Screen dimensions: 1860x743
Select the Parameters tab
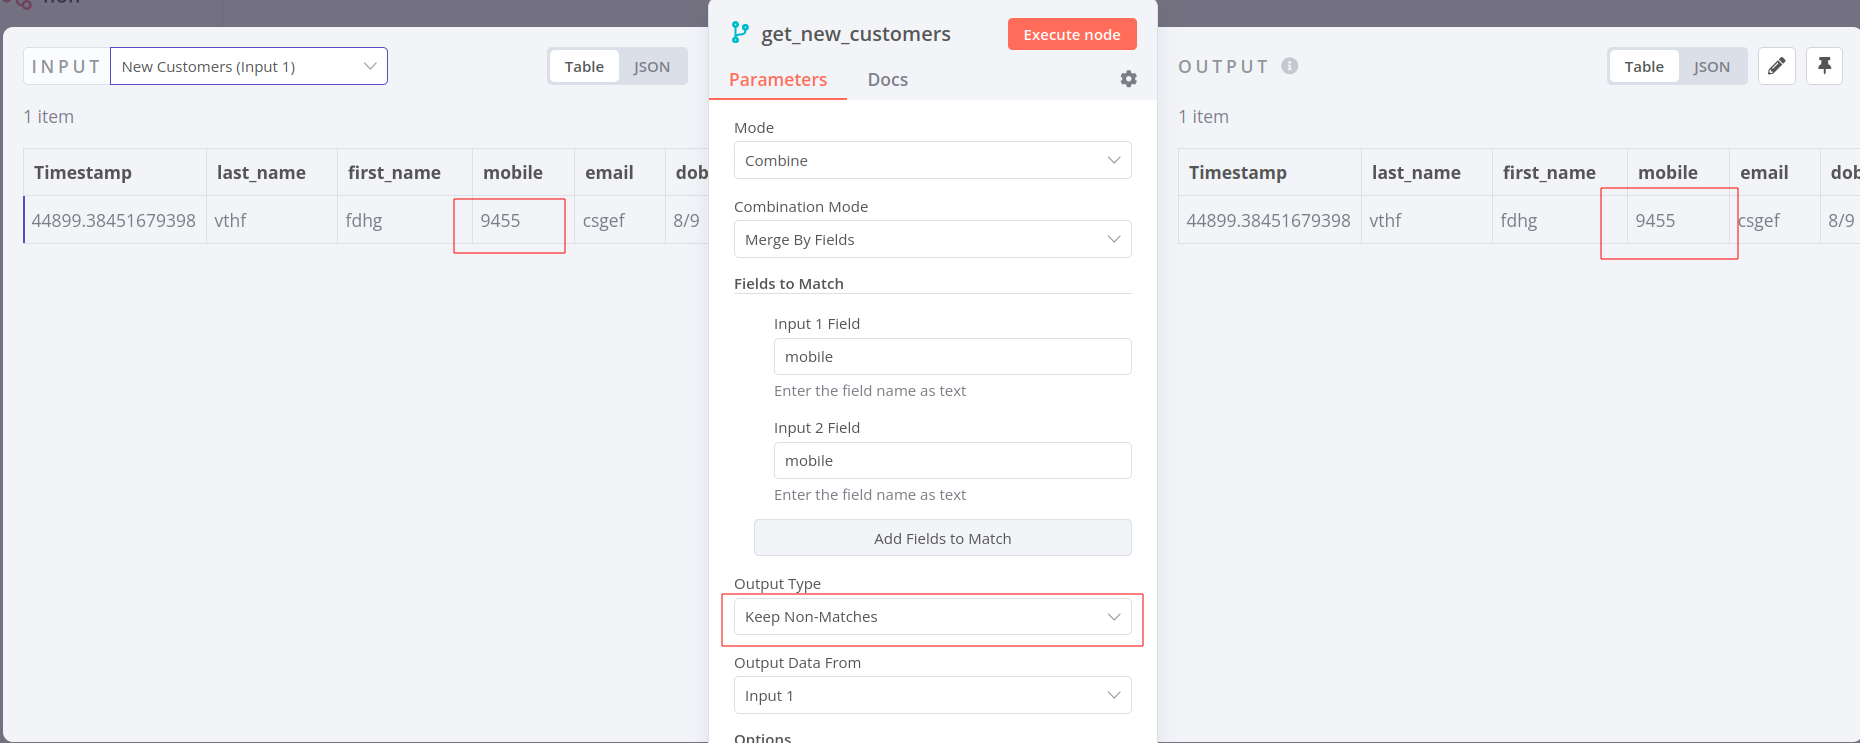coord(778,80)
